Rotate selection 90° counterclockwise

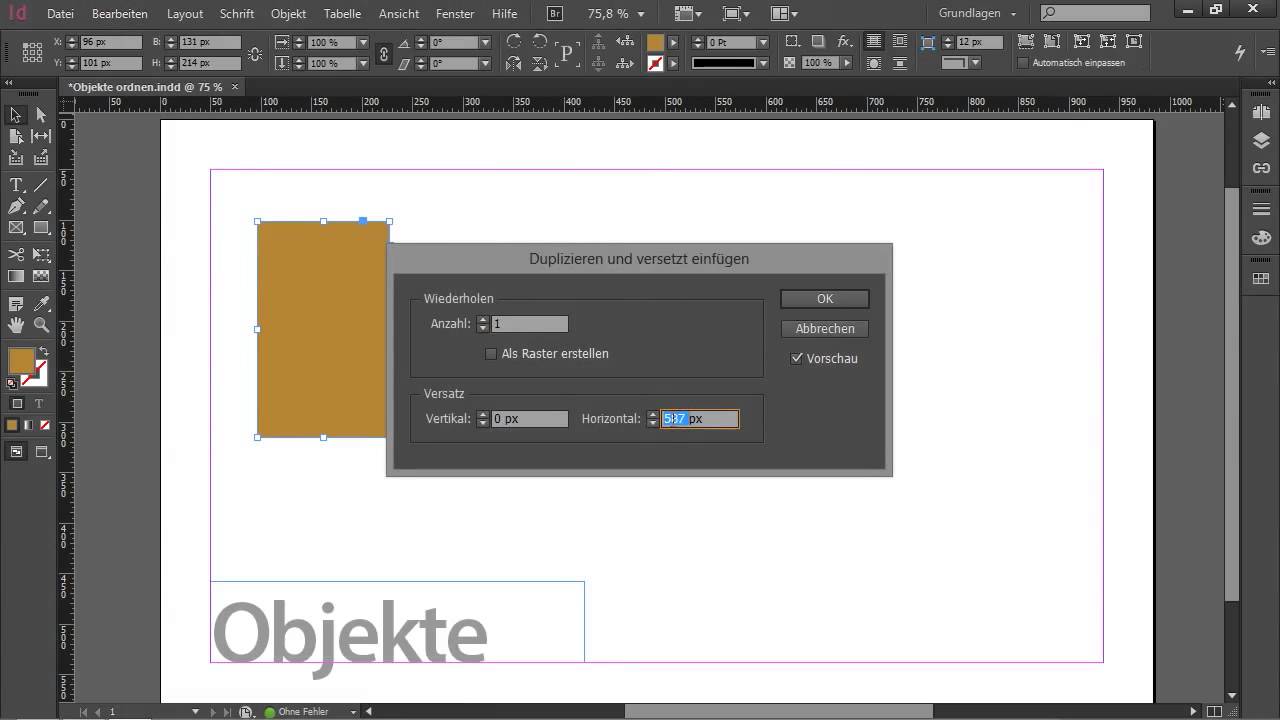(x=540, y=42)
